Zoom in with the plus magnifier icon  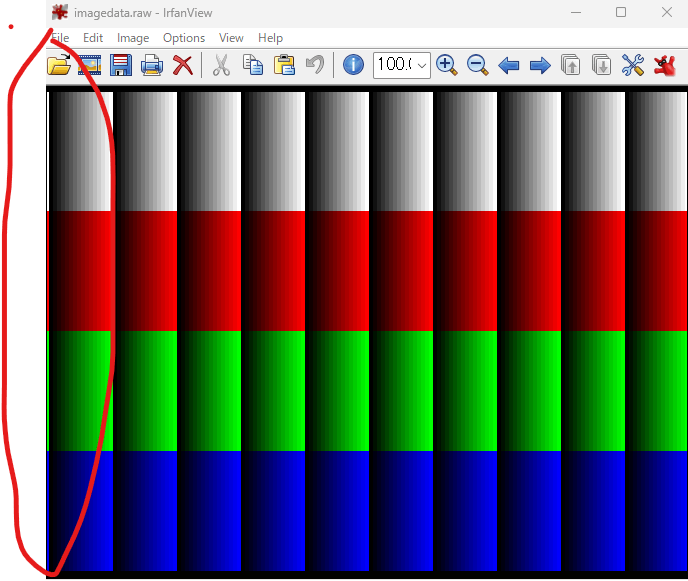coord(447,65)
